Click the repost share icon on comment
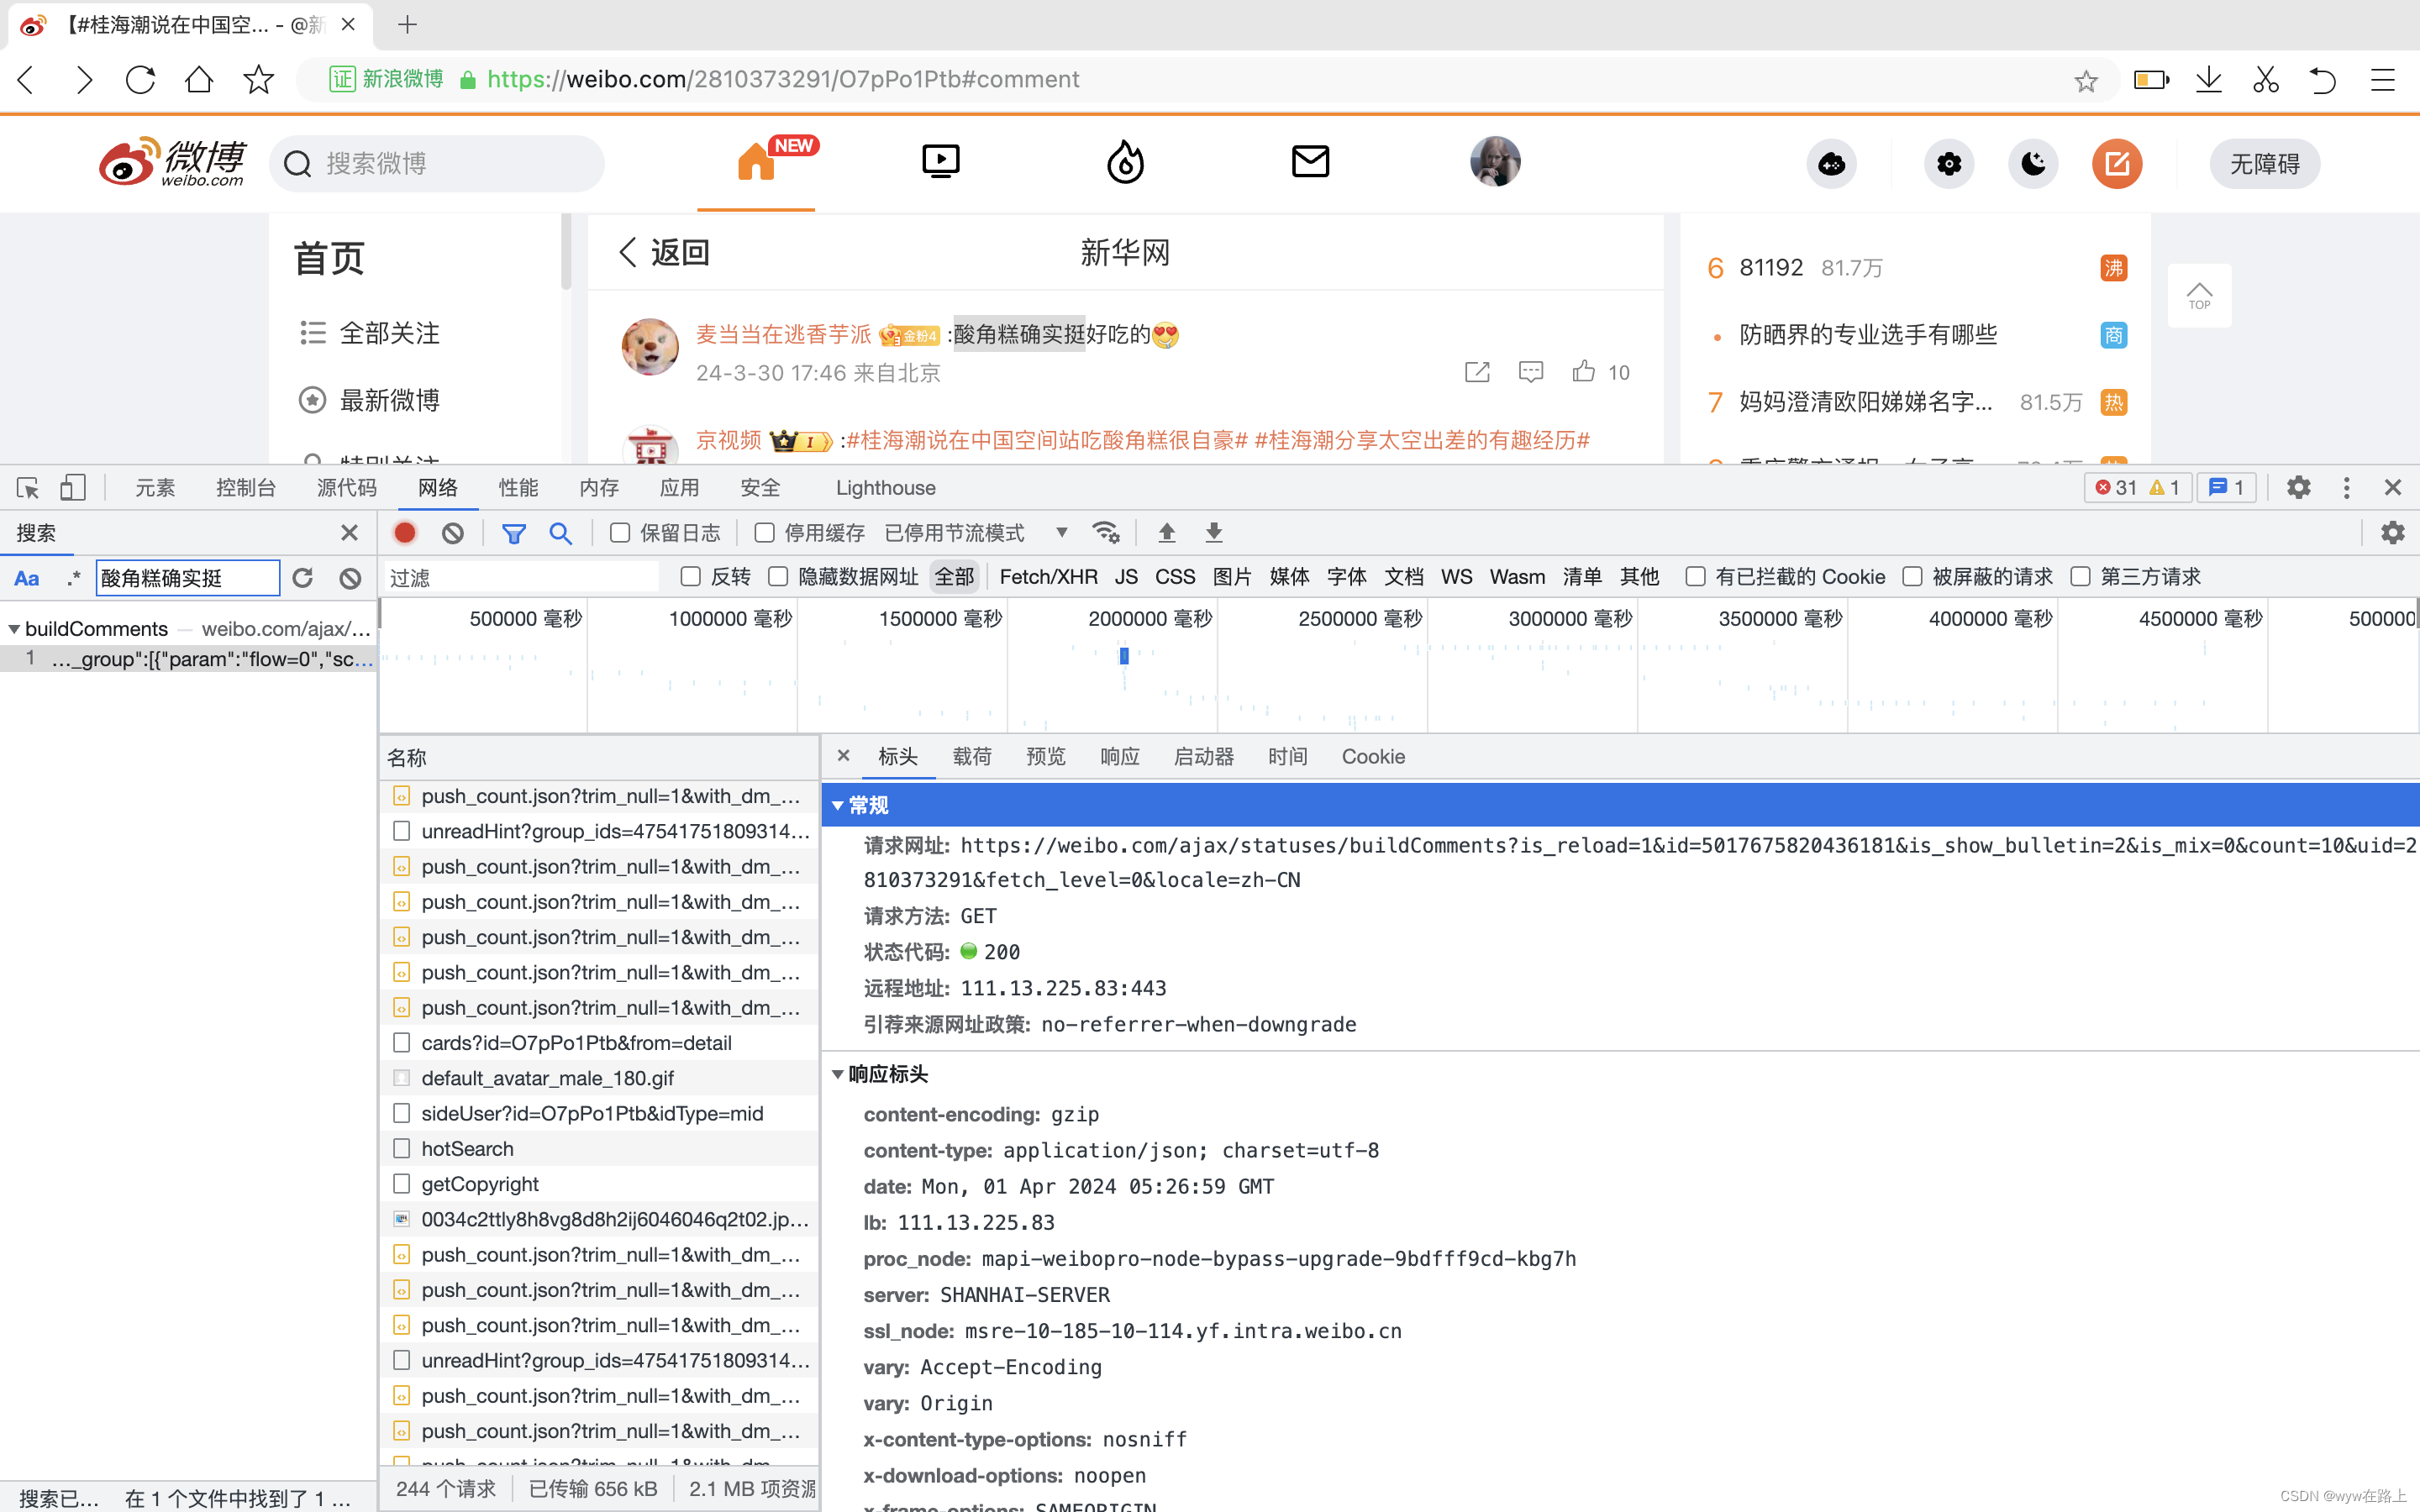The image size is (2420, 1512). pos(1477,372)
